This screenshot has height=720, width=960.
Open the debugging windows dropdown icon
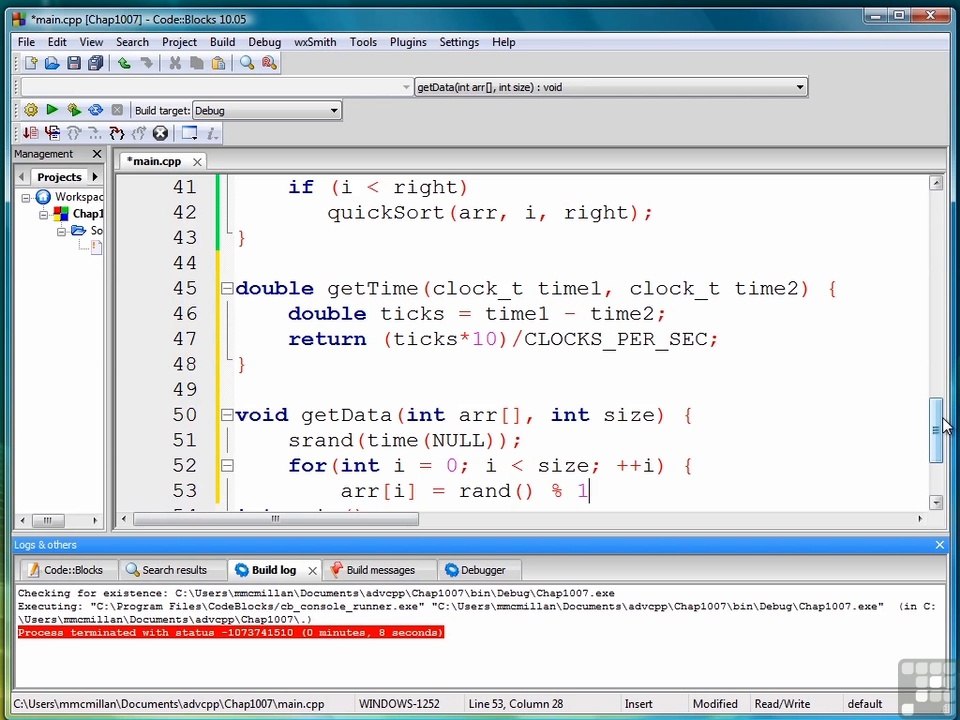[x=190, y=133]
